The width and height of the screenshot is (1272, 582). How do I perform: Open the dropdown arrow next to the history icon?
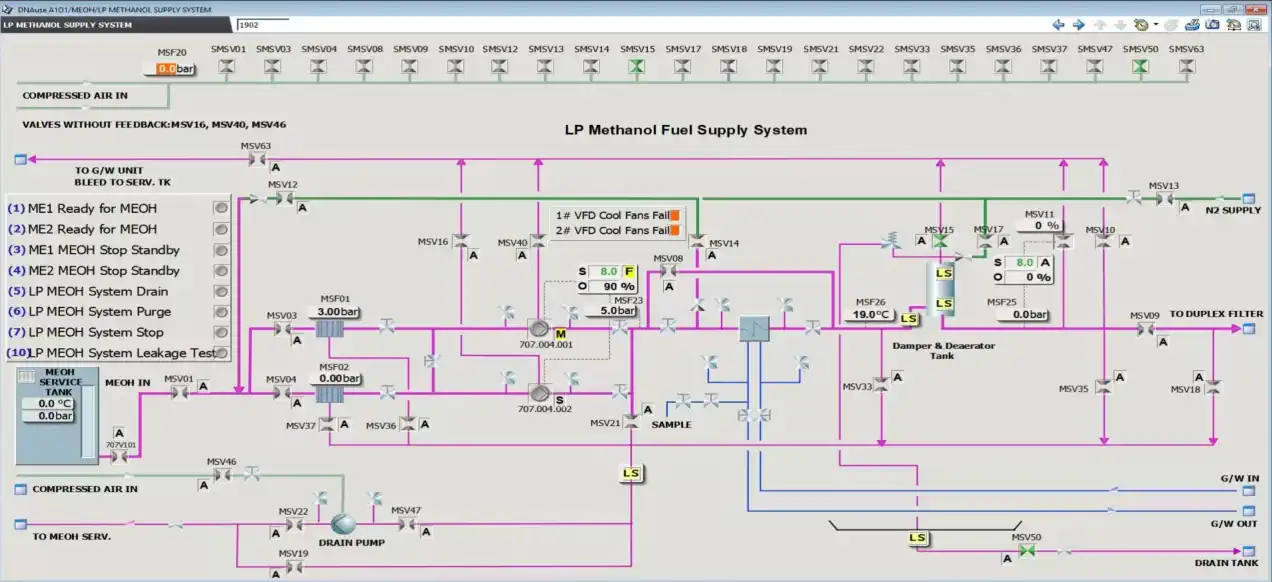click(1155, 23)
